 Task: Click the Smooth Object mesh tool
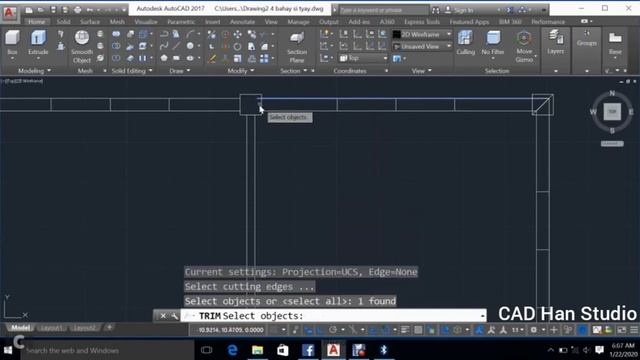click(82, 47)
